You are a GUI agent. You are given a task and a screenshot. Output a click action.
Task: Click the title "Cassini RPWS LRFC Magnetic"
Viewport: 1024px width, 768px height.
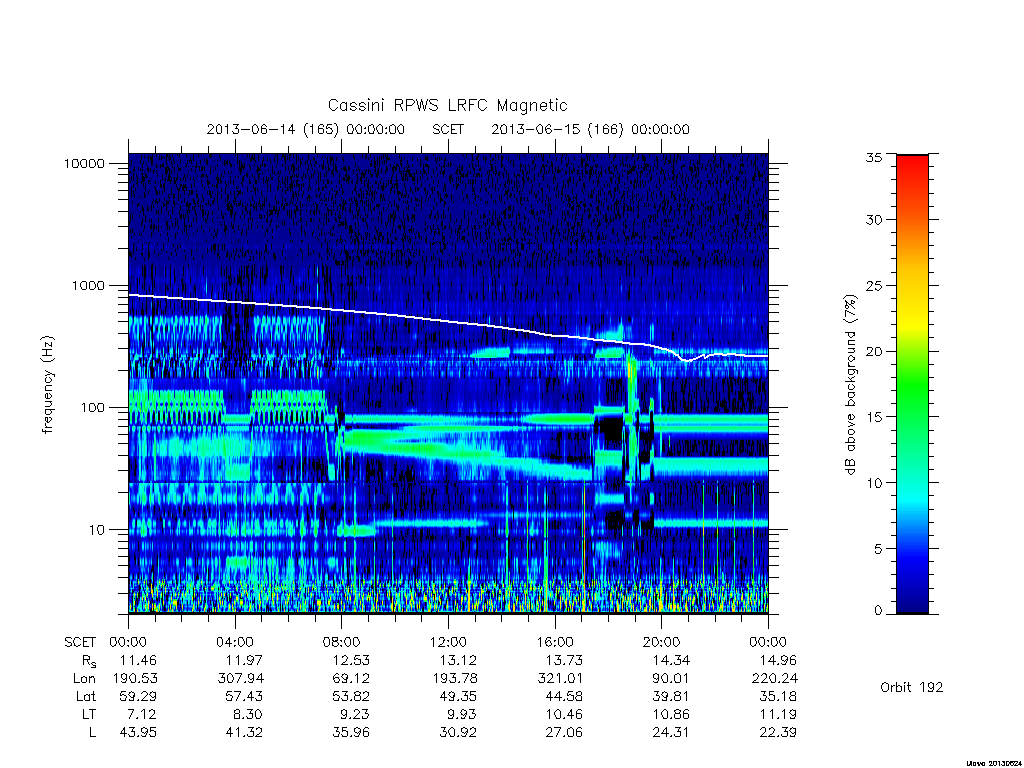click(x=447, y=106)
